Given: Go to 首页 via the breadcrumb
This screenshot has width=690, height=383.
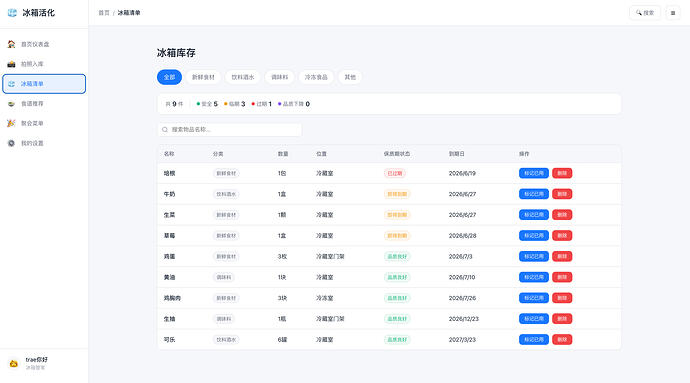Looking at the screenshot, I should coord(104,13).
